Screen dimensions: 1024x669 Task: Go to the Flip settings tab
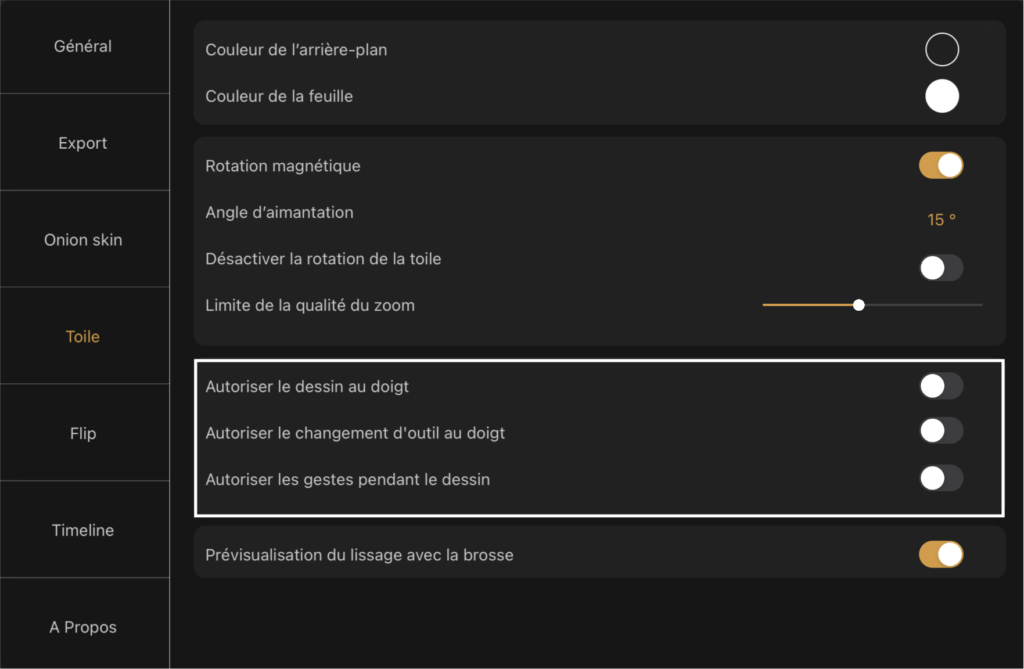[x=83, y=433]
